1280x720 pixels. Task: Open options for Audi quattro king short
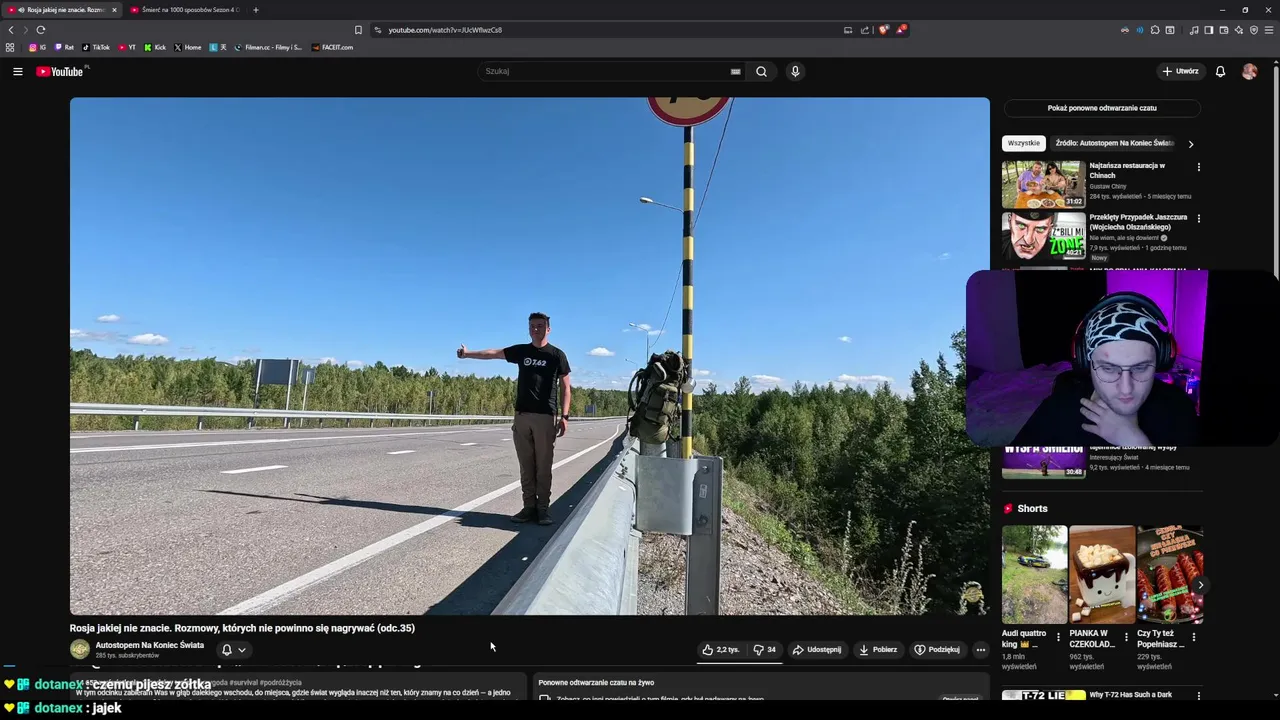[1058, 637]
